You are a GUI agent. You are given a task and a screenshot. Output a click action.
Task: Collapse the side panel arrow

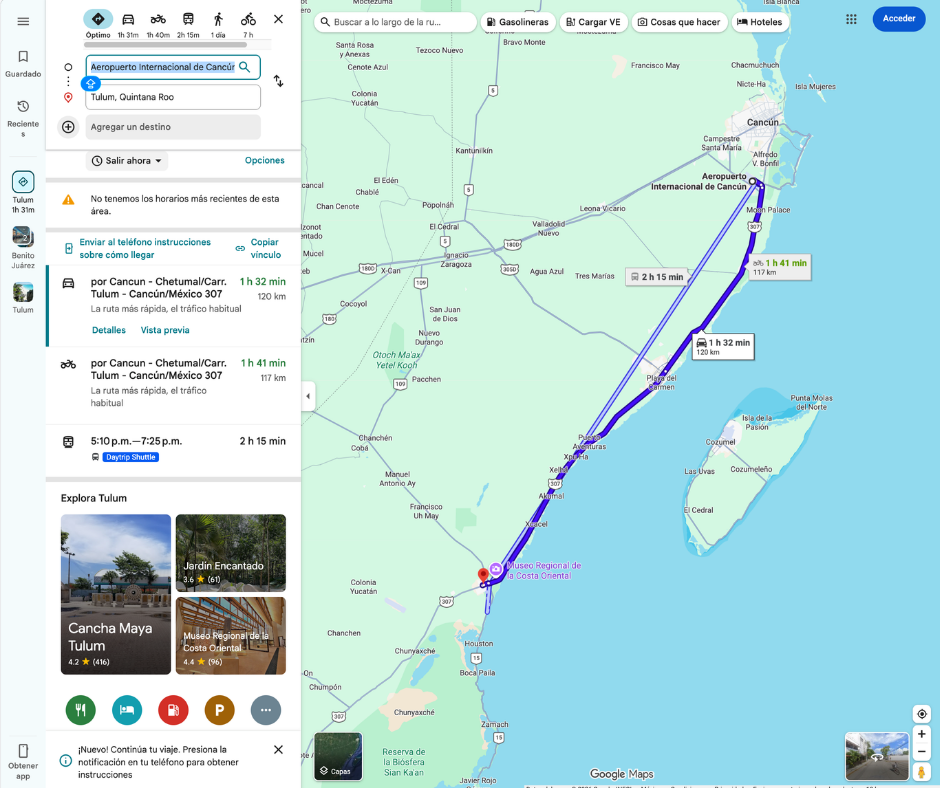pos(308,396)
